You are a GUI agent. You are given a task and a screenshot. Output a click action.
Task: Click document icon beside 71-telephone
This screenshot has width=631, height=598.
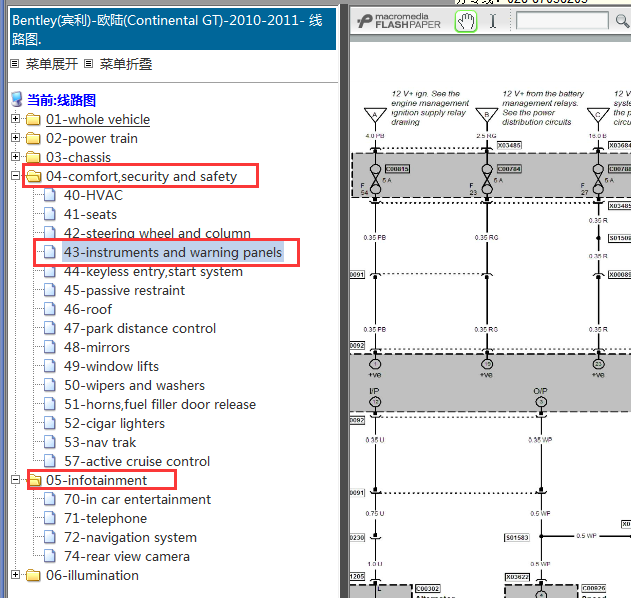(x=49, y=519)
